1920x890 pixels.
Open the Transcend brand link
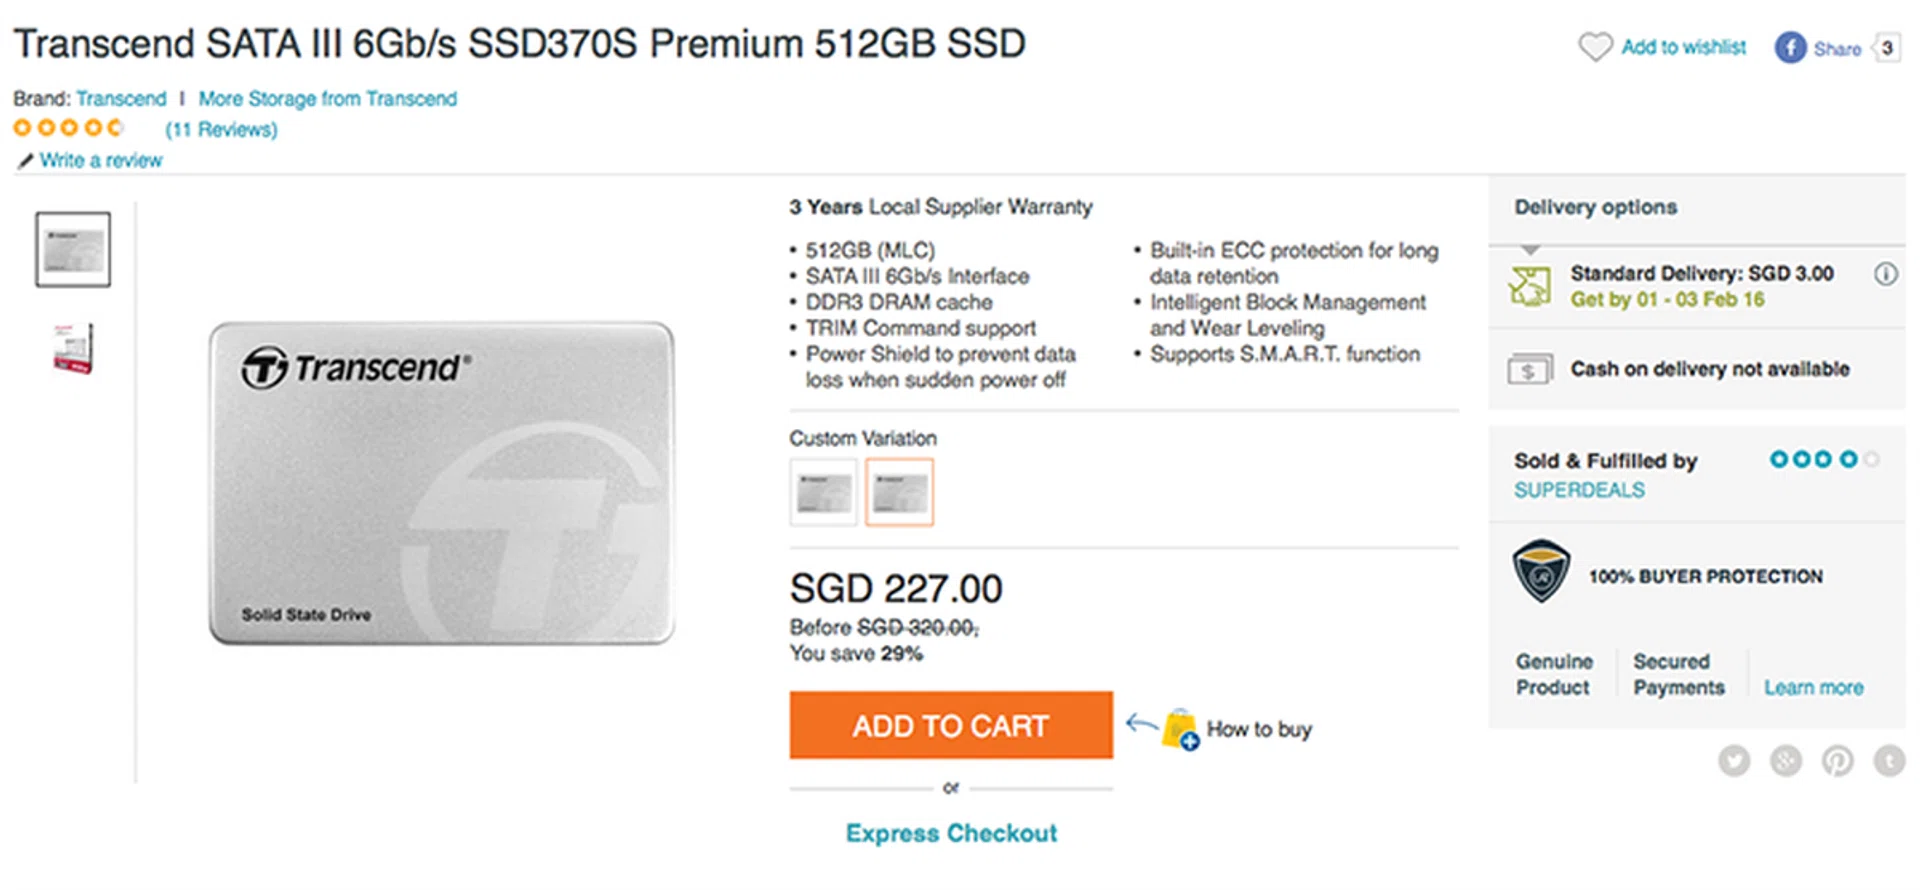pyautogui.click(x=121, y=99)
